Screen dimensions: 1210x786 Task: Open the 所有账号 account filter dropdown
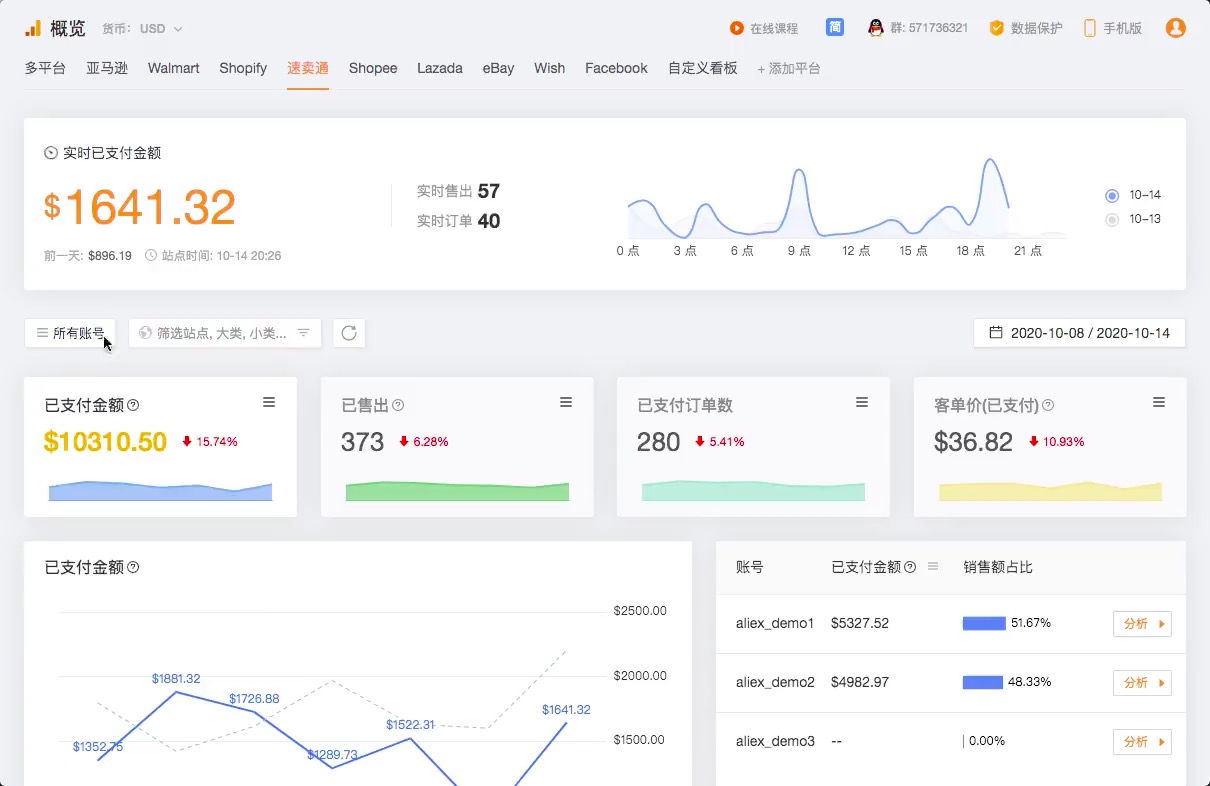[70, 333]
